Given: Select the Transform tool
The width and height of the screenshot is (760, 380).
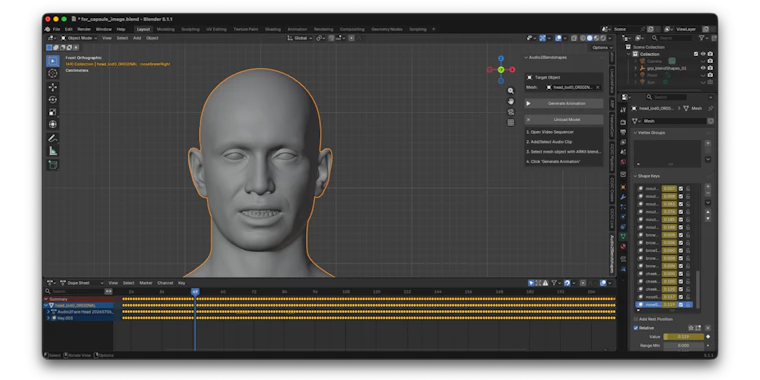Looking at the screenshot, I should [53, 125].
